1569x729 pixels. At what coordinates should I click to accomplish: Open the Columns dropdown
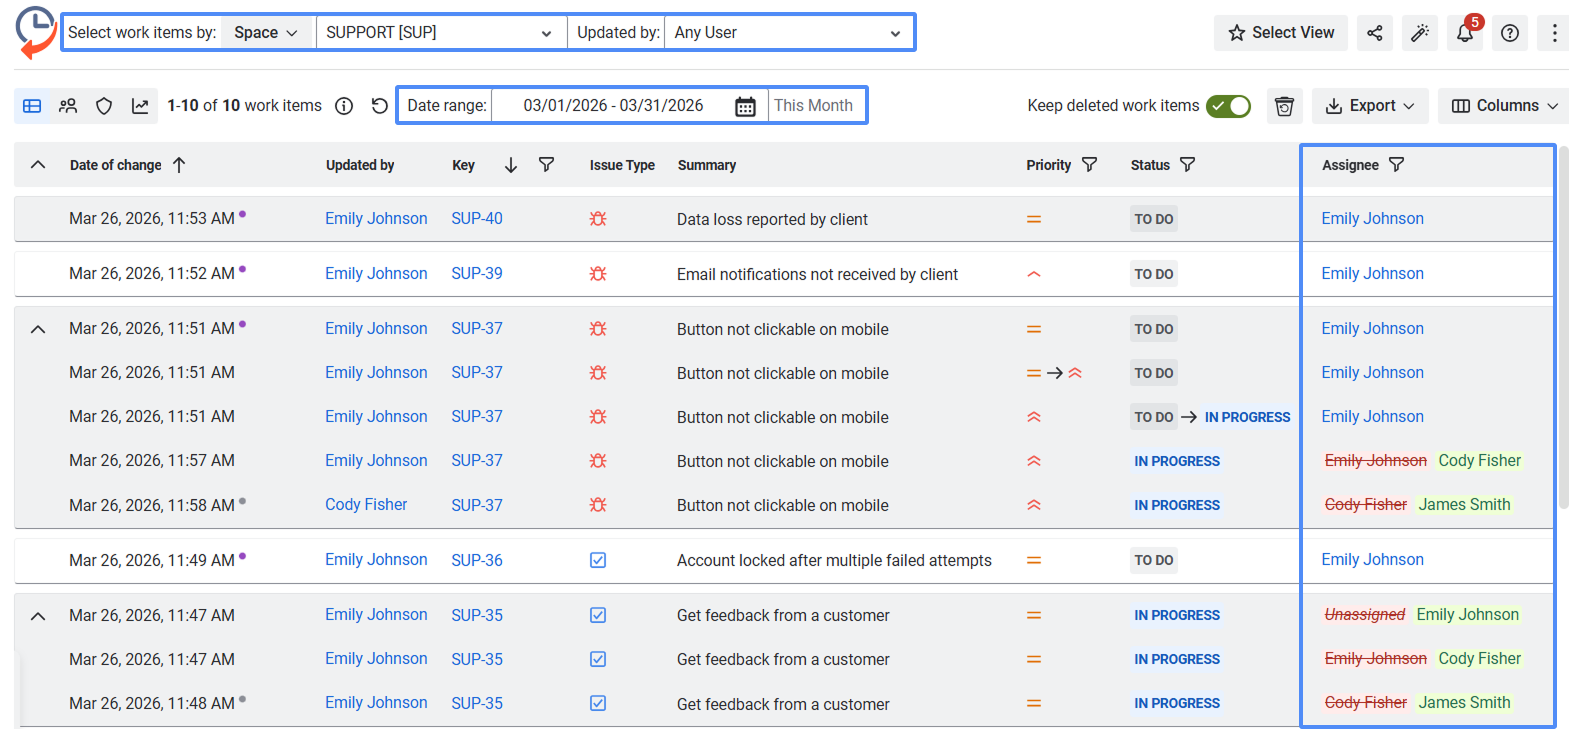[1504, 106]
